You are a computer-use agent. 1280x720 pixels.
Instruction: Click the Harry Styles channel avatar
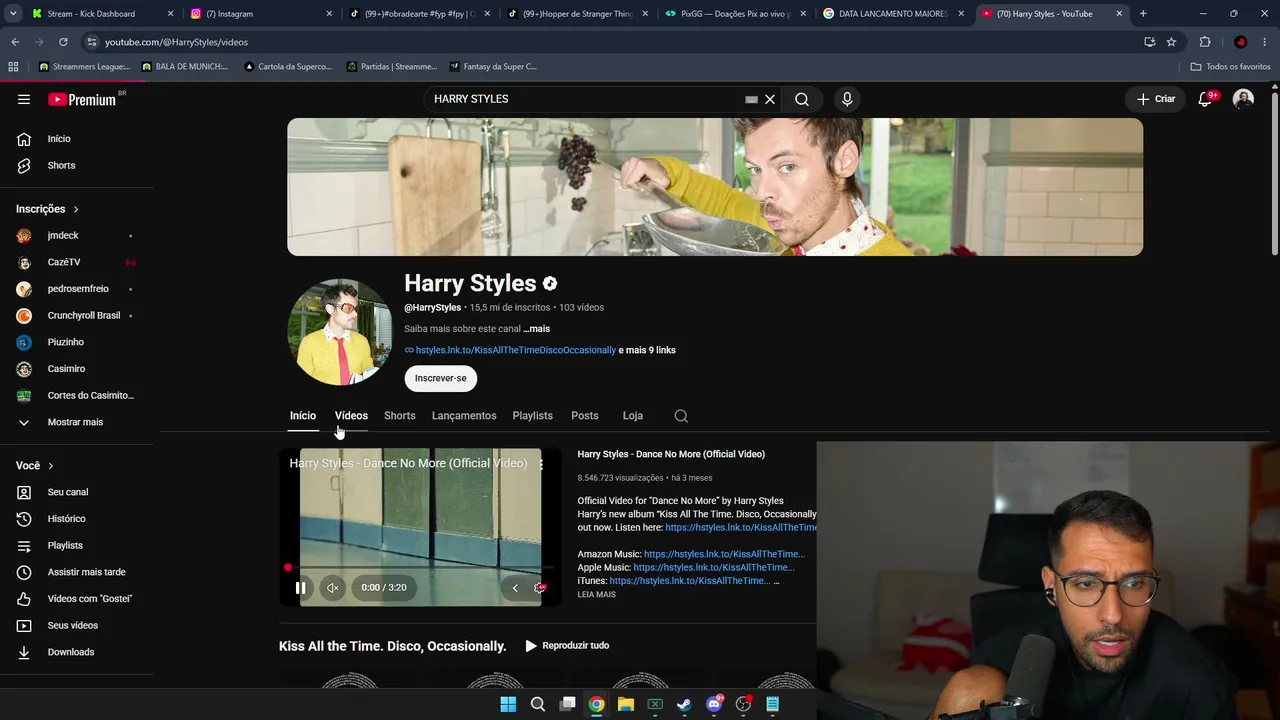point(340,332)
